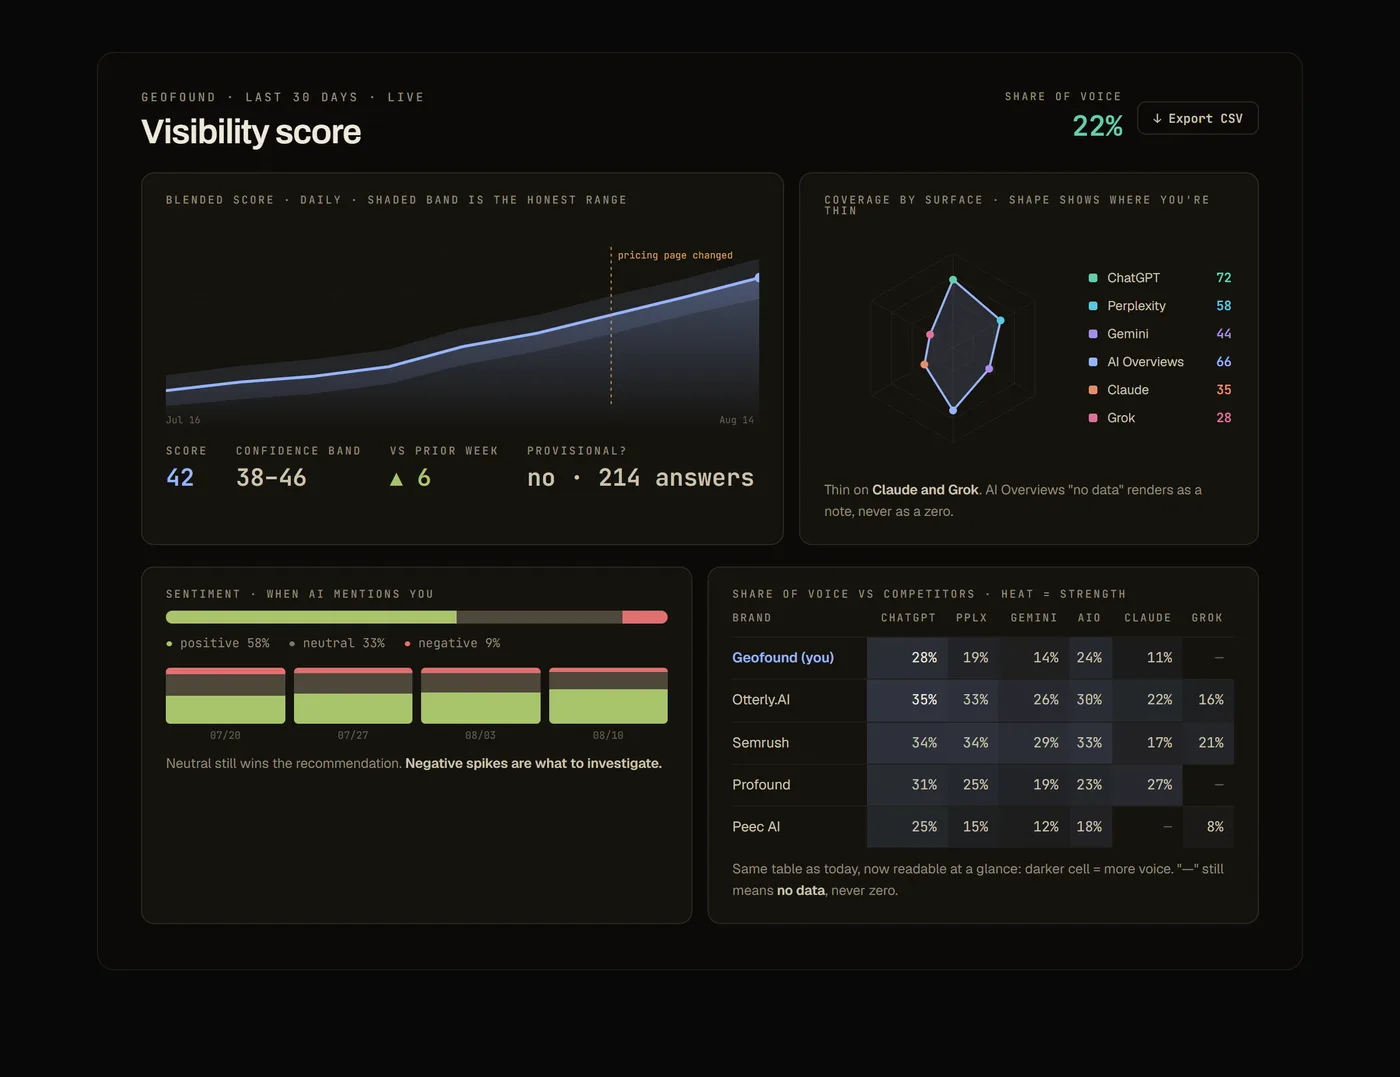Screen dimensions: 1400x1077
Task: Click the Jul 16 axis label
Action: (x=183, y=420)
